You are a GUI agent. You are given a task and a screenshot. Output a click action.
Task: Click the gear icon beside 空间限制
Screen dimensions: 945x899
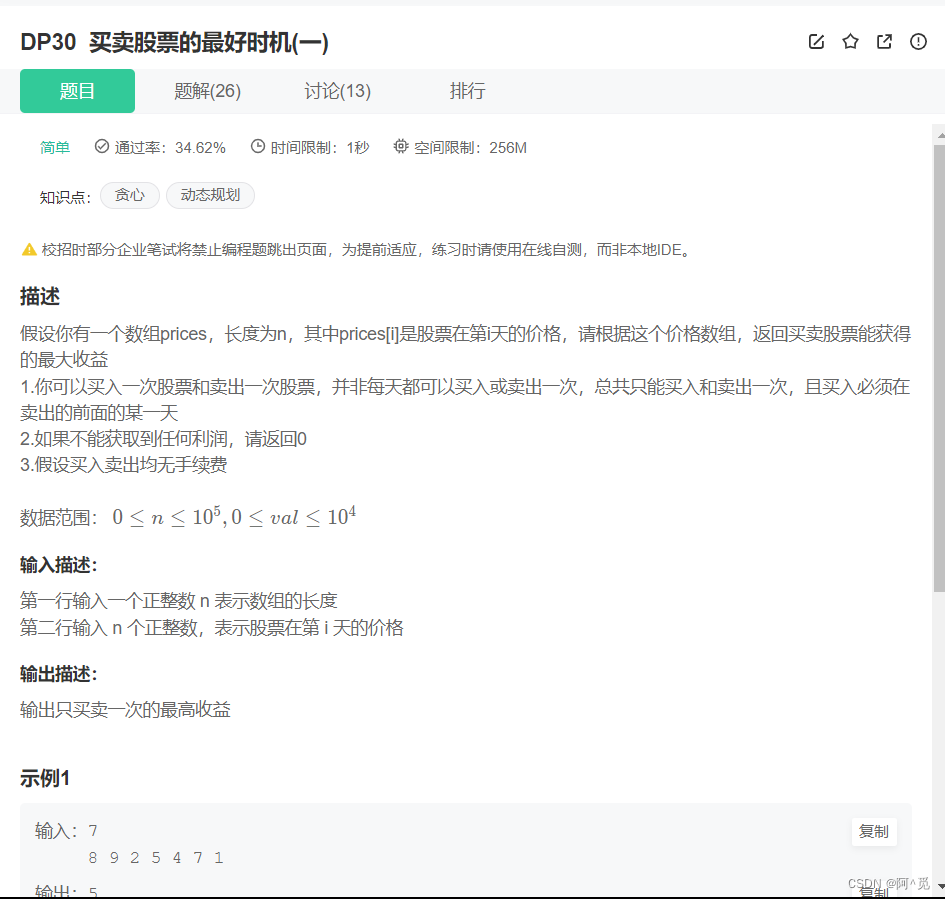(x=400, y=146)
